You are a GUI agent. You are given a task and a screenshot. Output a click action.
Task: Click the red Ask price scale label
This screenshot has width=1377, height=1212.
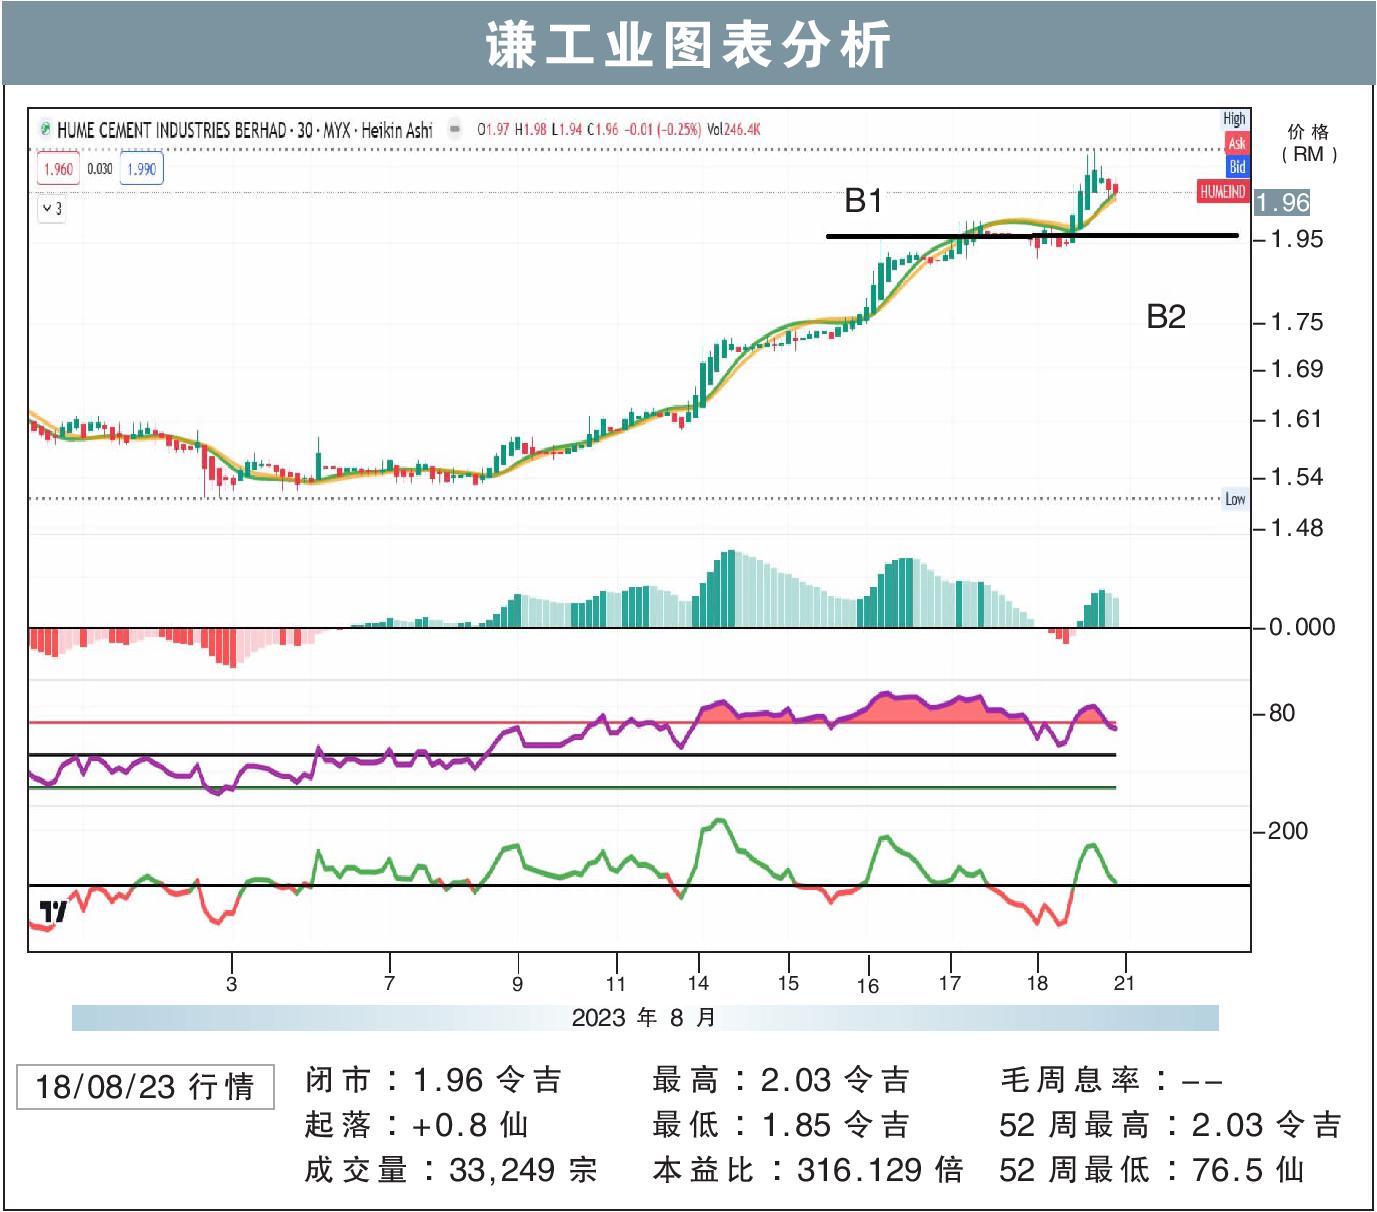1237,143
